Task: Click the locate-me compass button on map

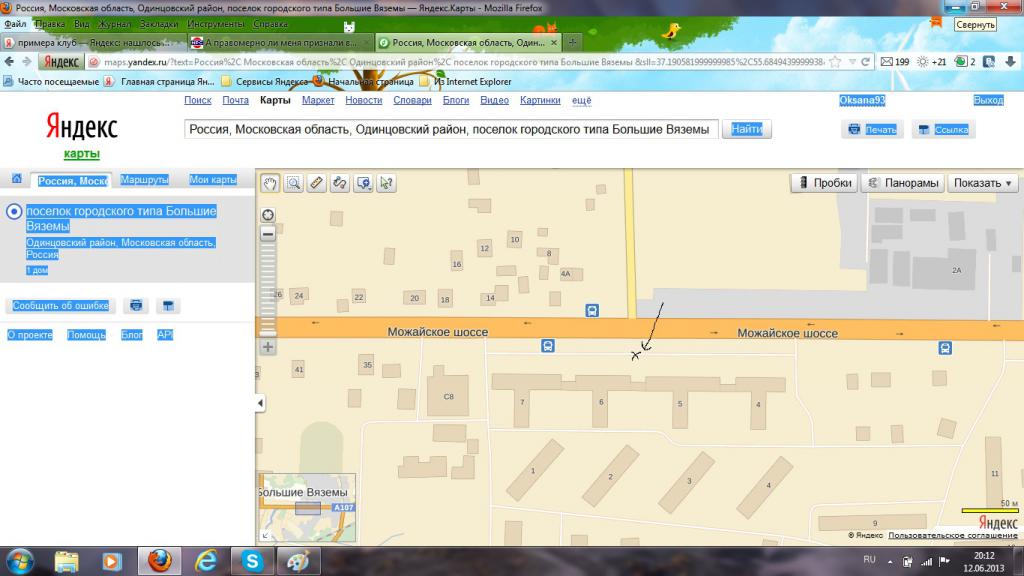Action: pos(268,215)
